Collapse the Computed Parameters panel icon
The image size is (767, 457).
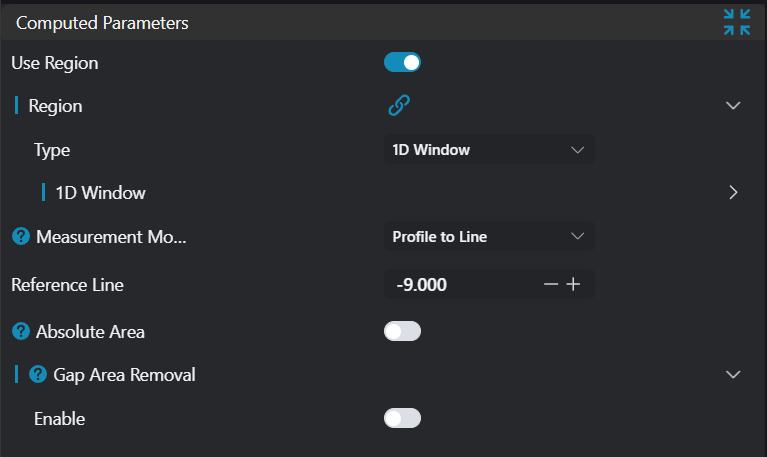(737, 22)
